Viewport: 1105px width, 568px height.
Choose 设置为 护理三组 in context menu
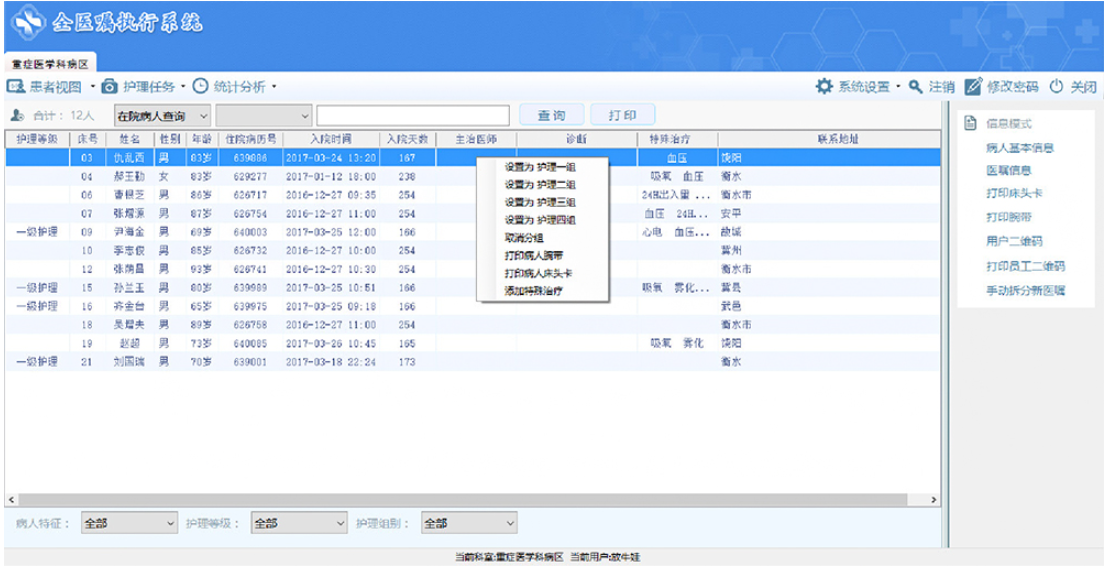543,202
